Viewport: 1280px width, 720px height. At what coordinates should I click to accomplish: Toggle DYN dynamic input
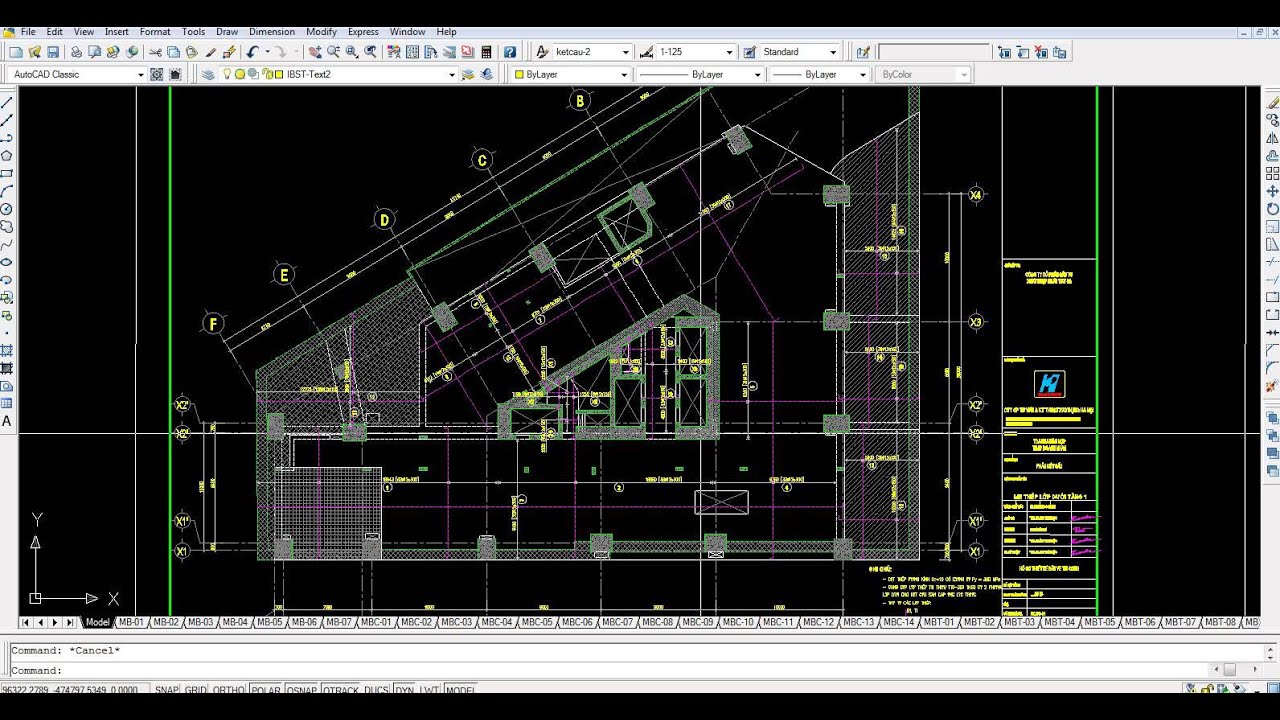(x=404, y=690)
